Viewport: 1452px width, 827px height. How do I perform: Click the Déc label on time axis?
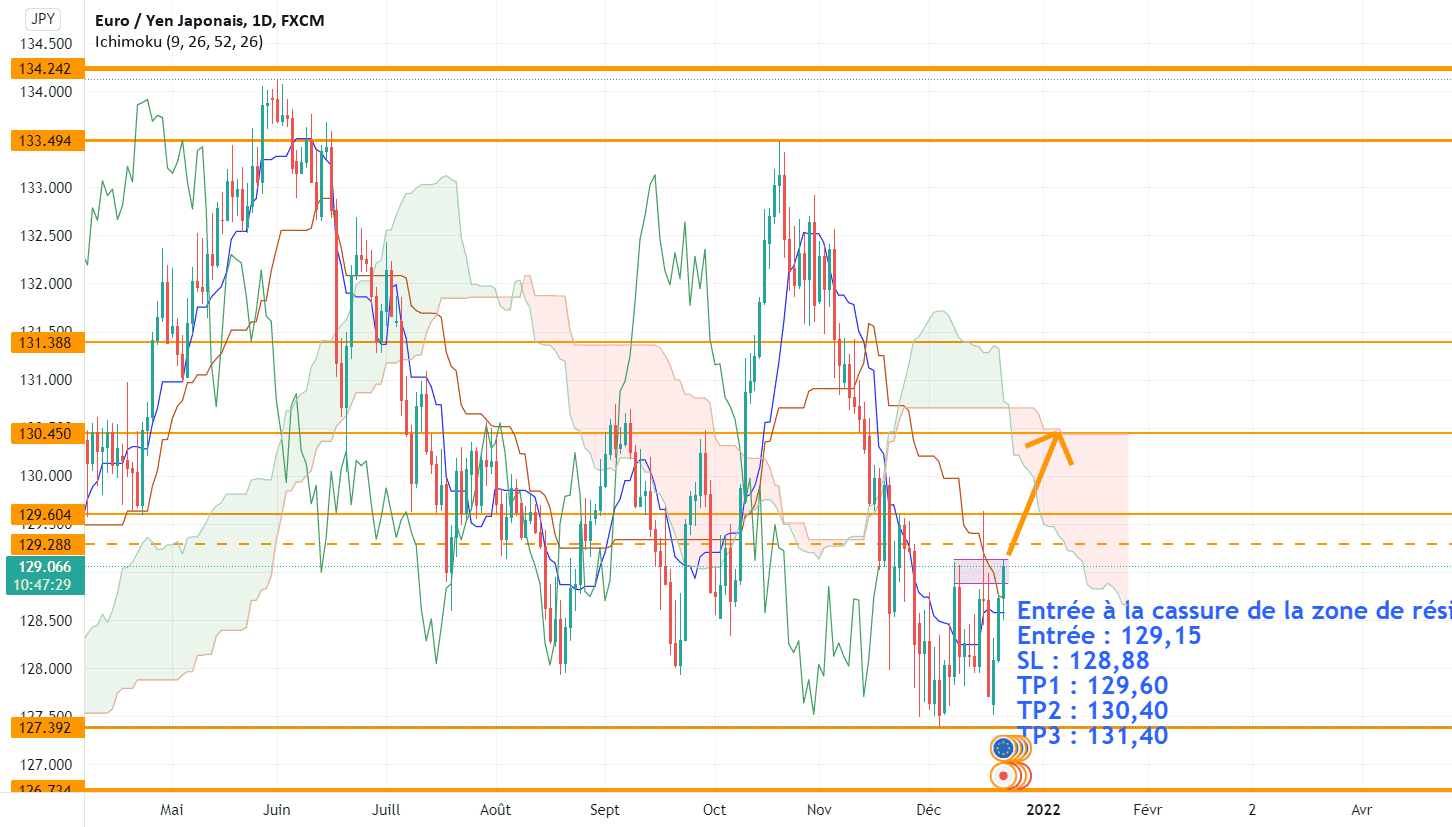927,809
